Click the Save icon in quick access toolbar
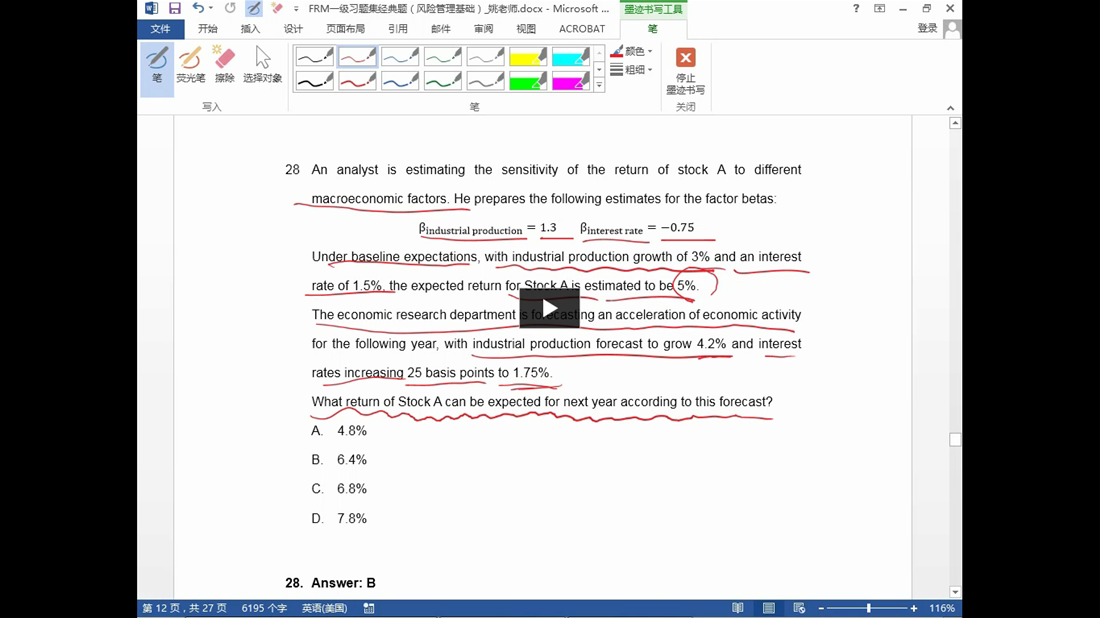Screen dimensions: 1100x618 175,9
